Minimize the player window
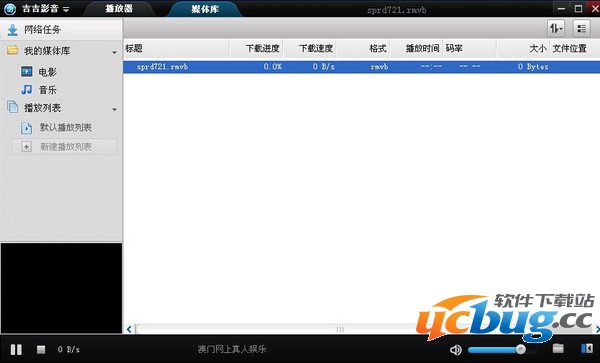The width and height of the screenshot is (600, 363). (561, 8)
